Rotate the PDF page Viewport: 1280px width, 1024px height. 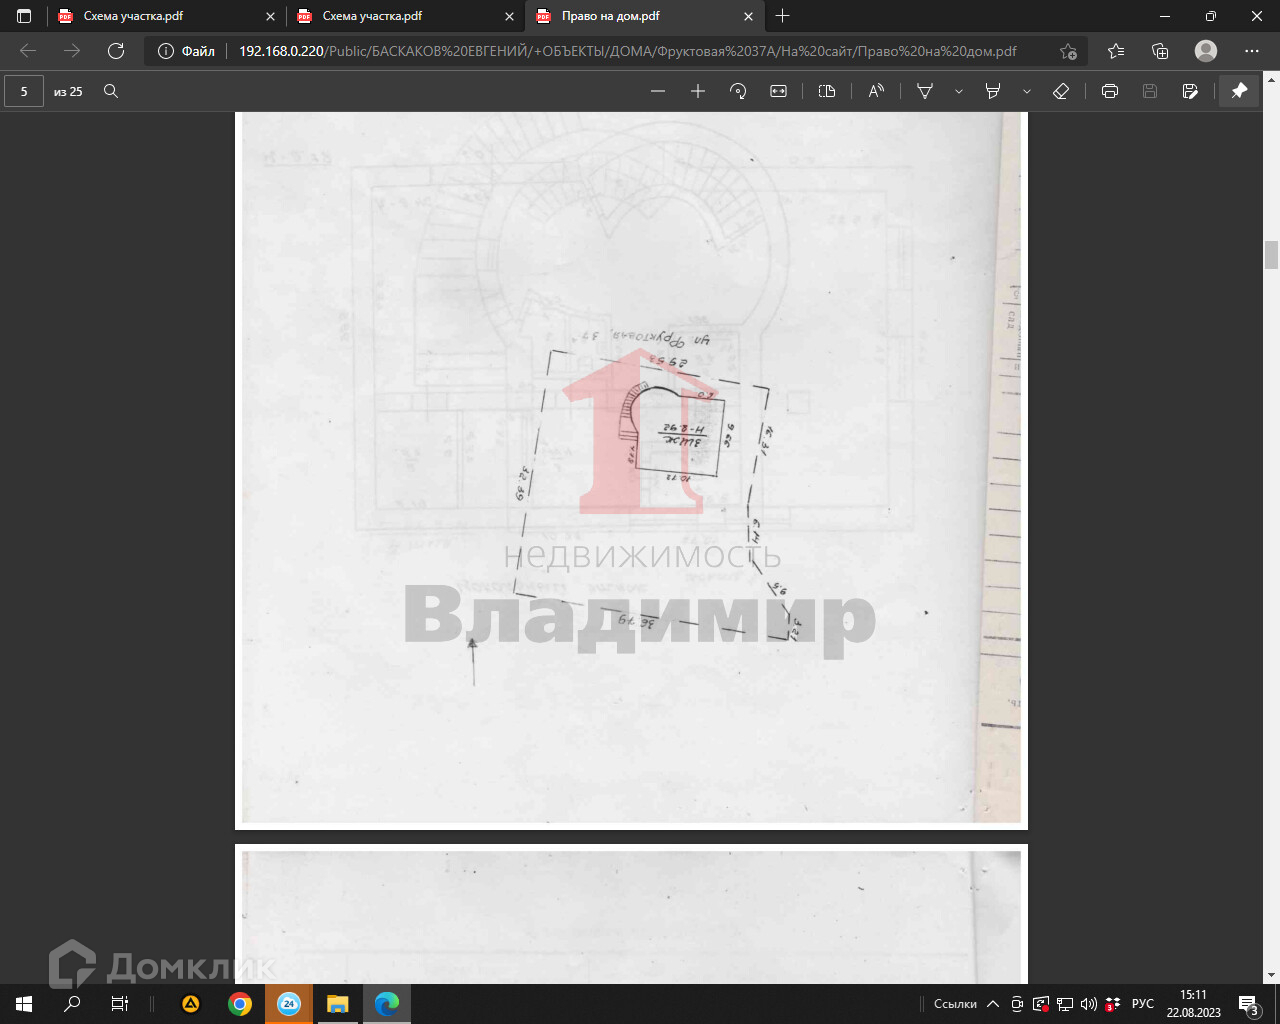tap(738, 91)
